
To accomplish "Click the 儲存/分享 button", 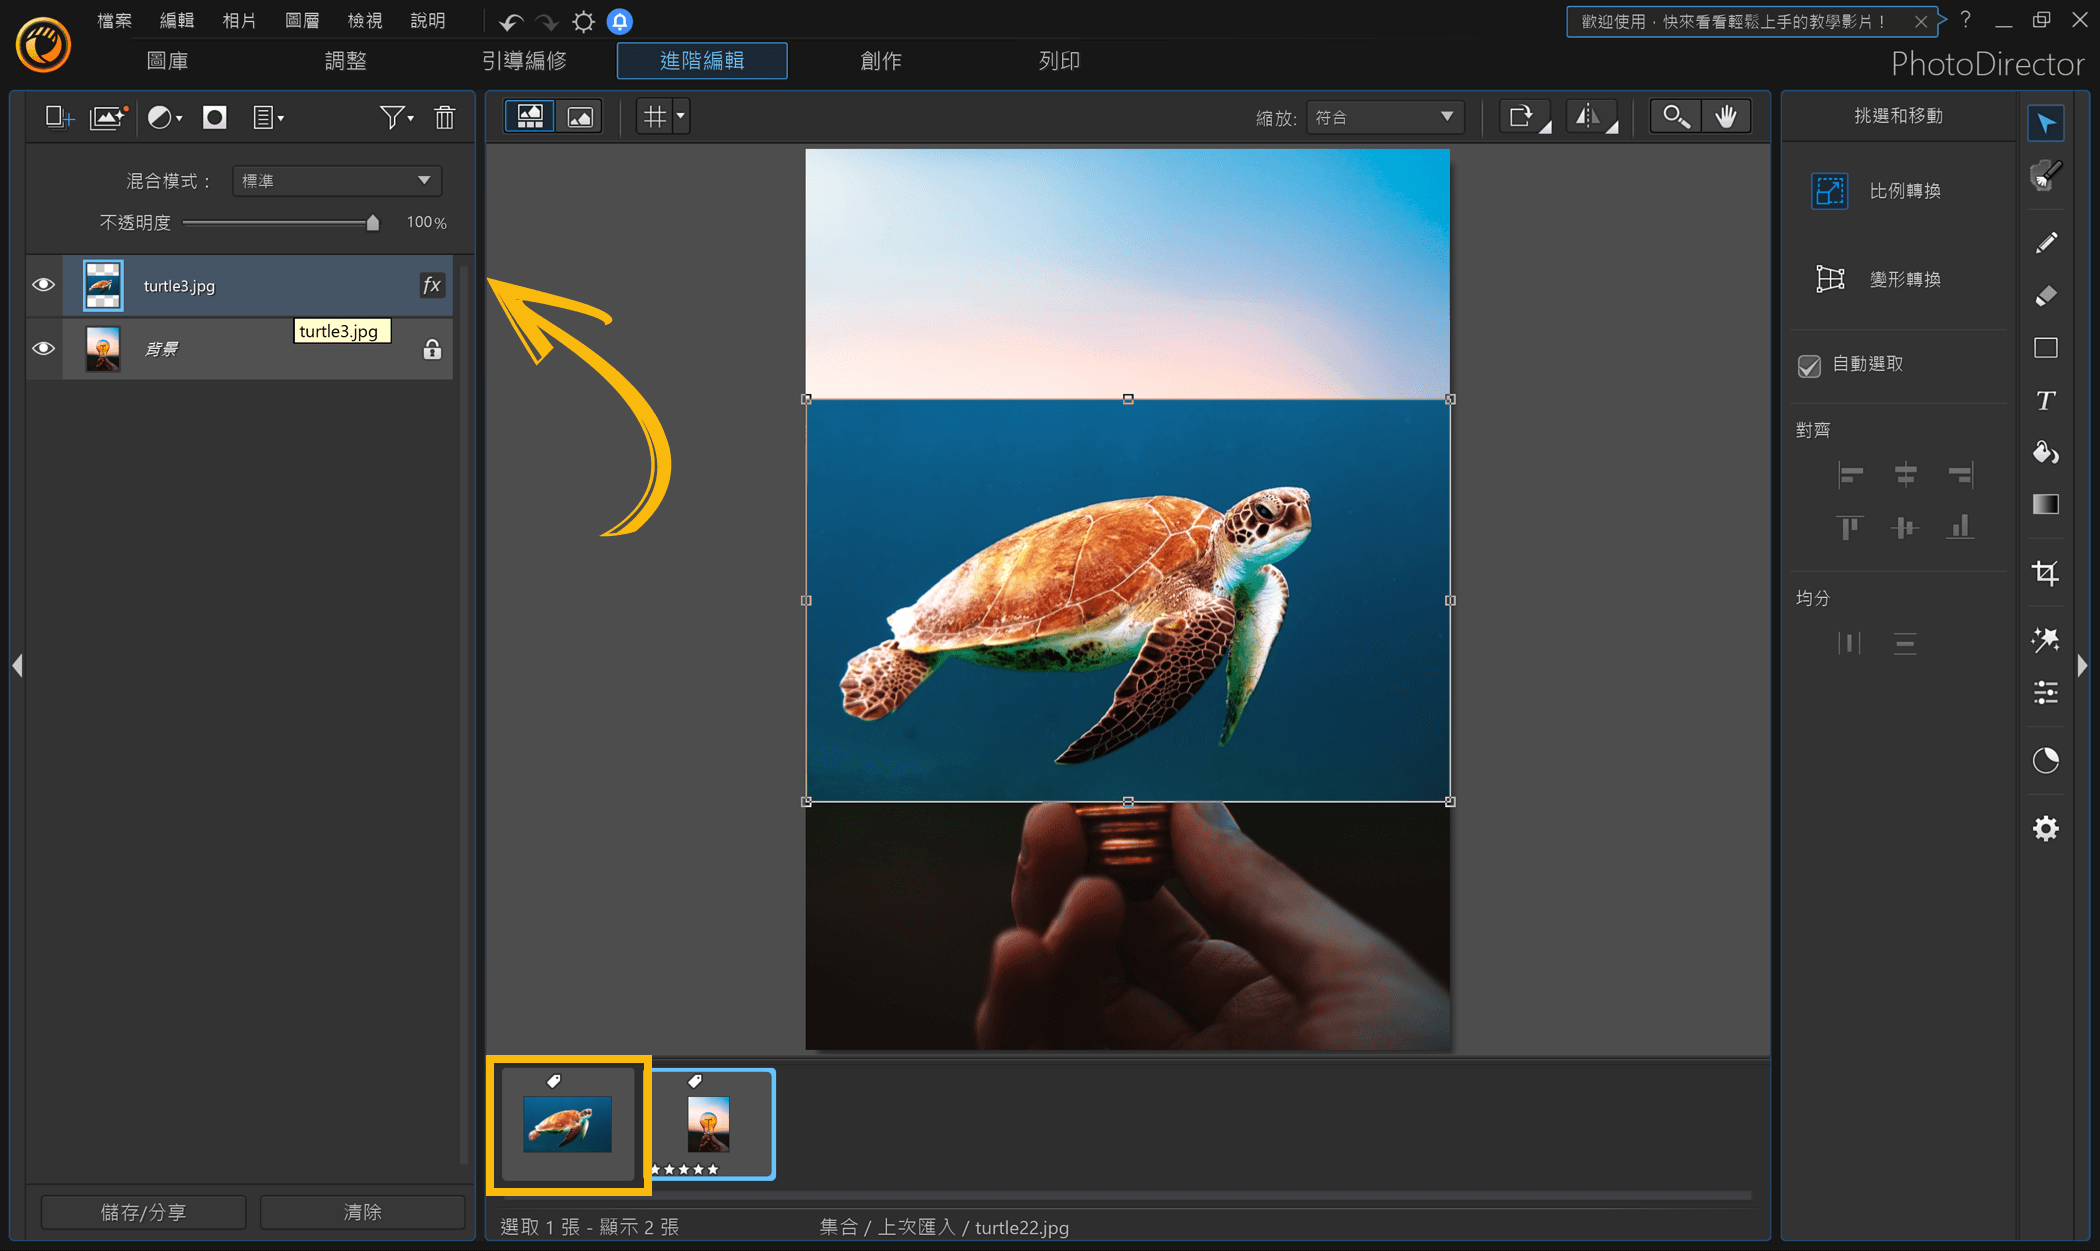I will (x=143, y=1212).
